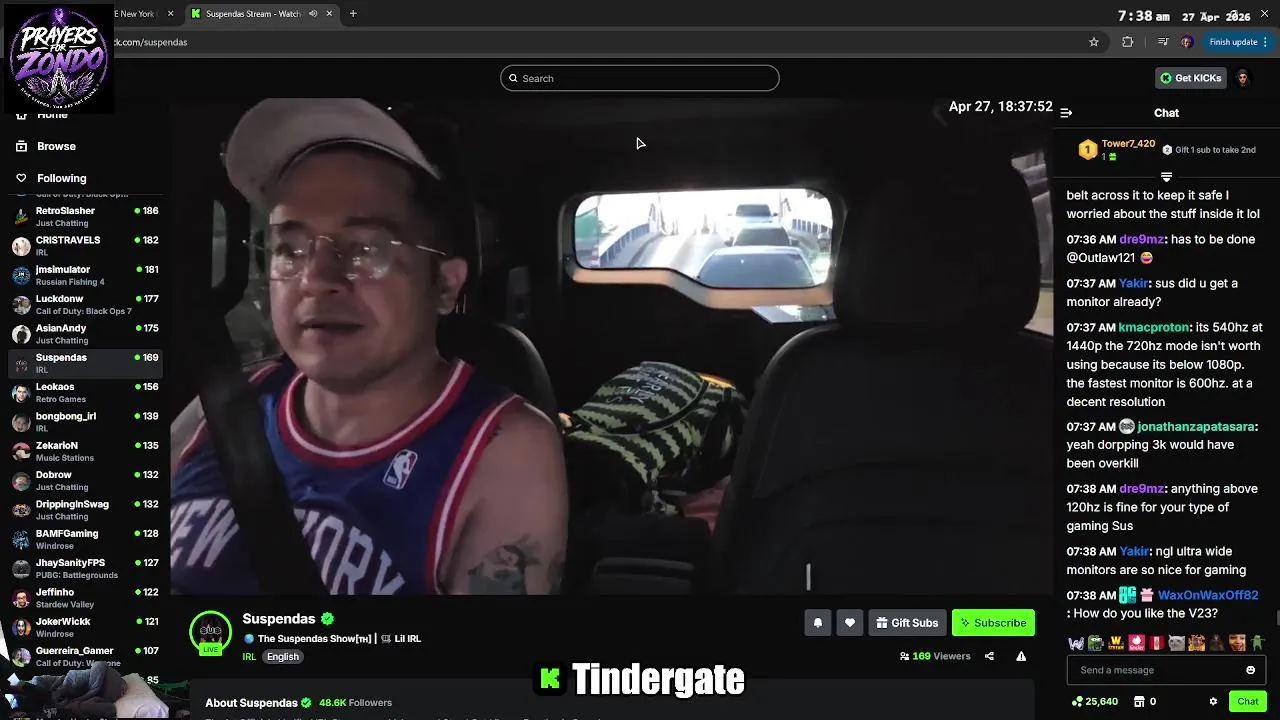
Task: Click the Suspendas live avatar
Action: pos(210,632)
